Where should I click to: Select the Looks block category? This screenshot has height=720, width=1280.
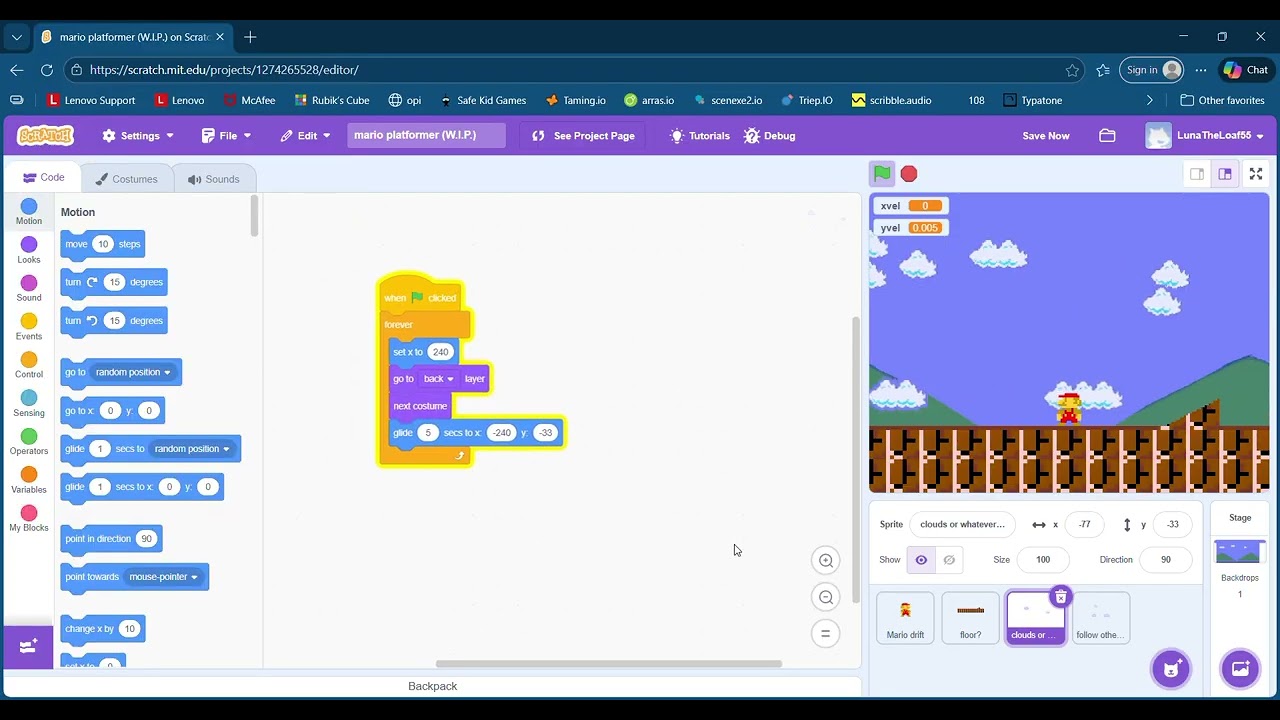point(29,250)
